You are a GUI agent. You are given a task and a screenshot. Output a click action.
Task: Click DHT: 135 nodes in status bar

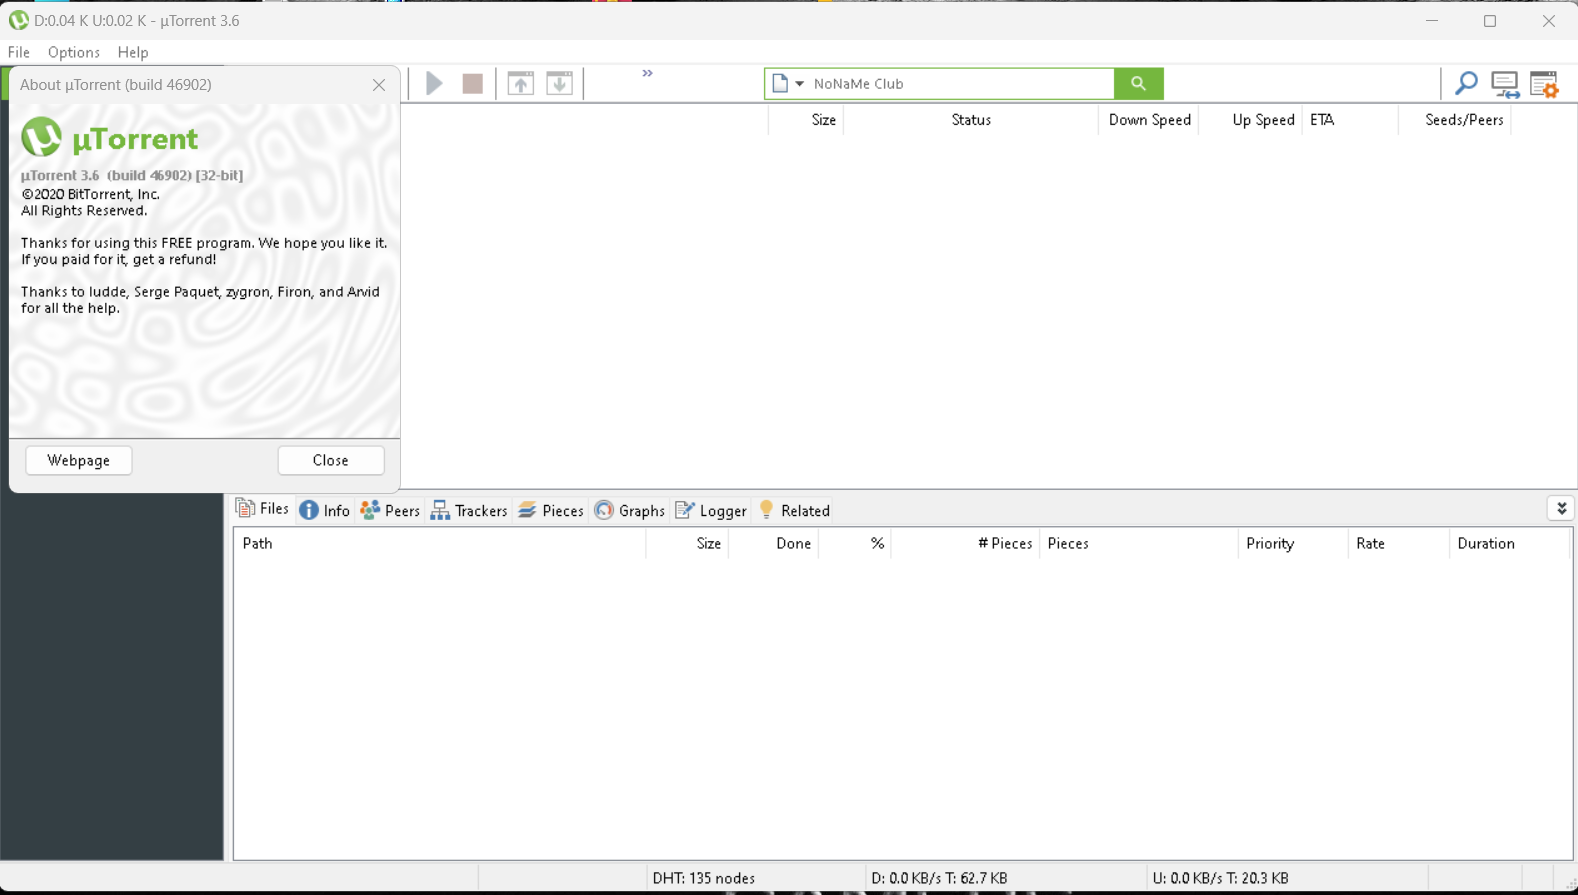704,878
